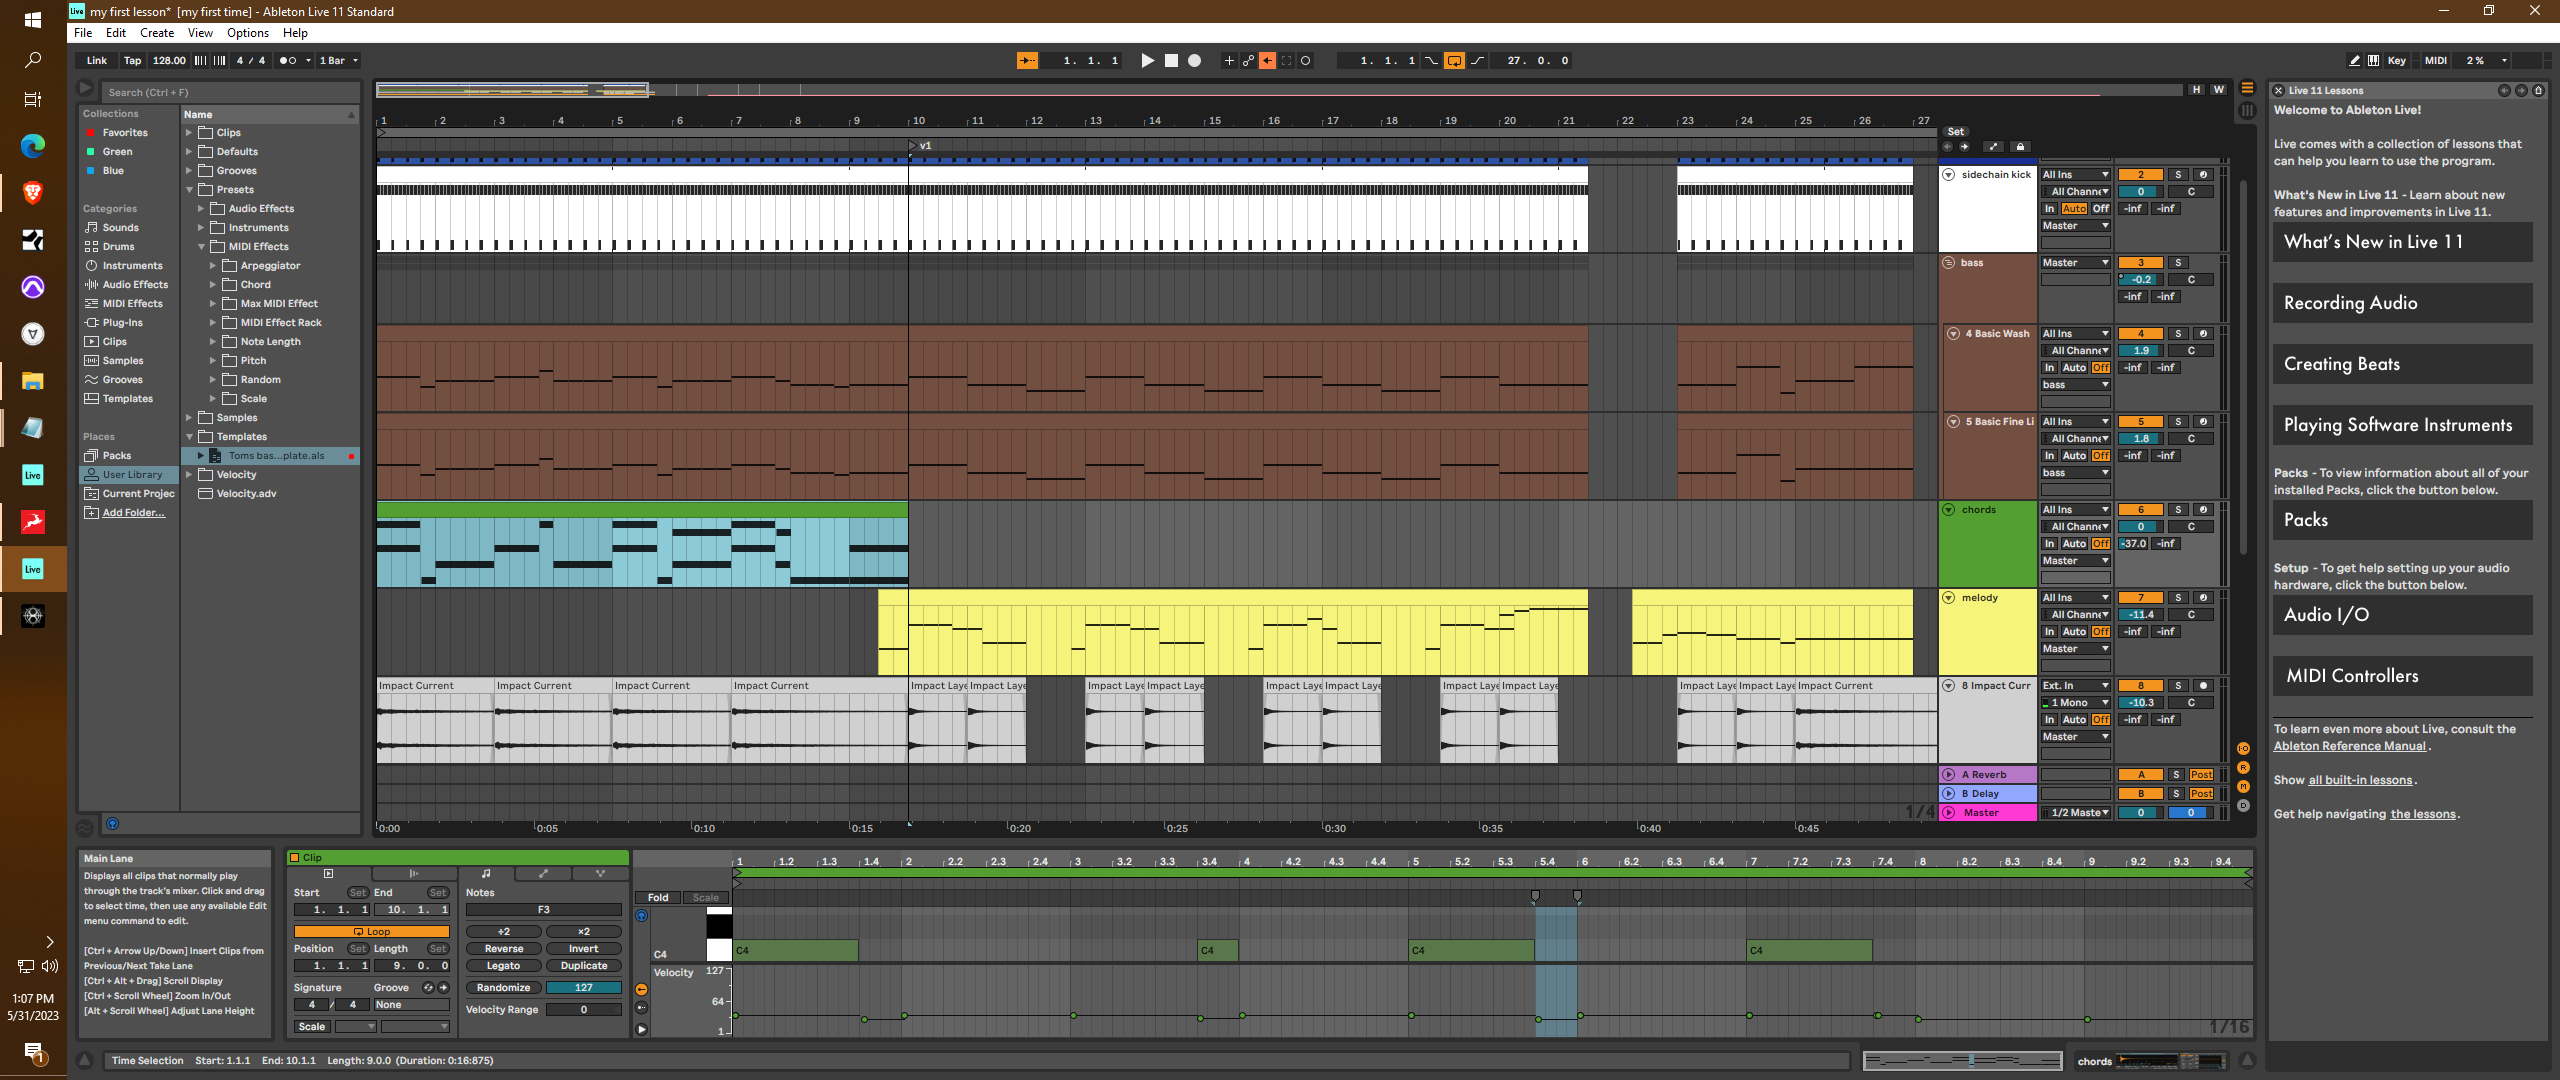Open the Ableton Reference Manual link

[2350, 746]
